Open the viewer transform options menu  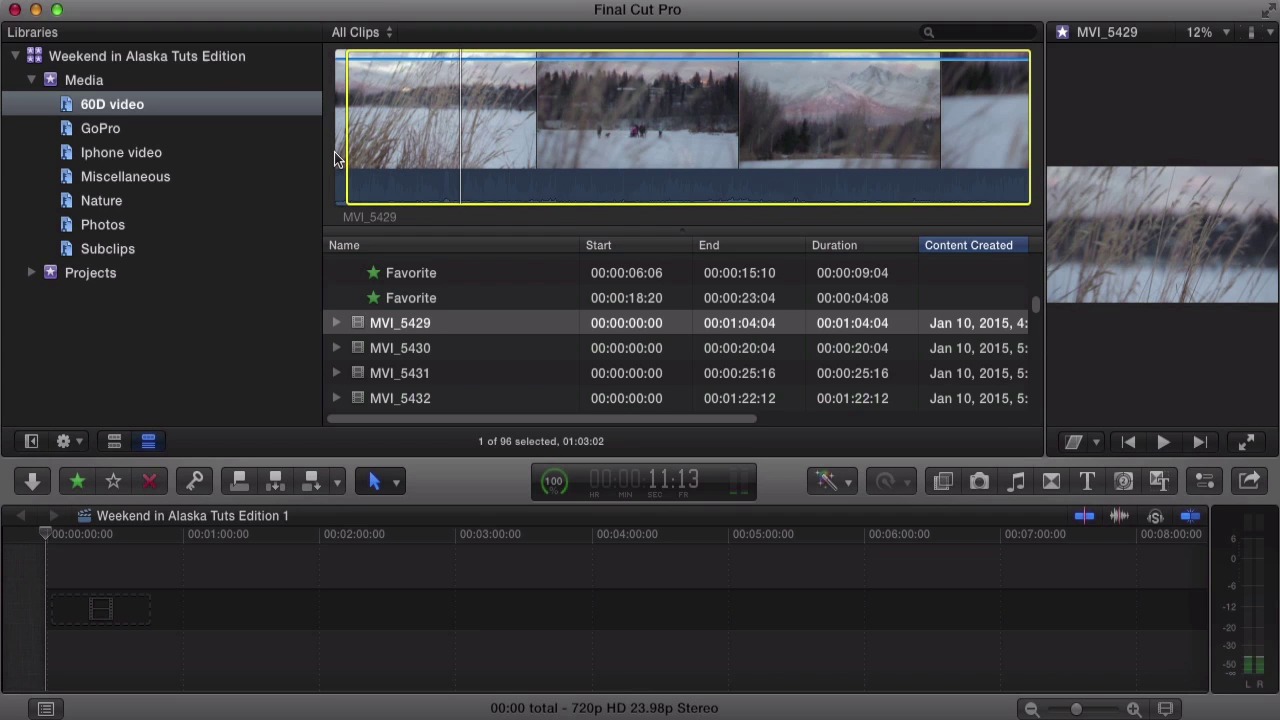[1080, 442]
